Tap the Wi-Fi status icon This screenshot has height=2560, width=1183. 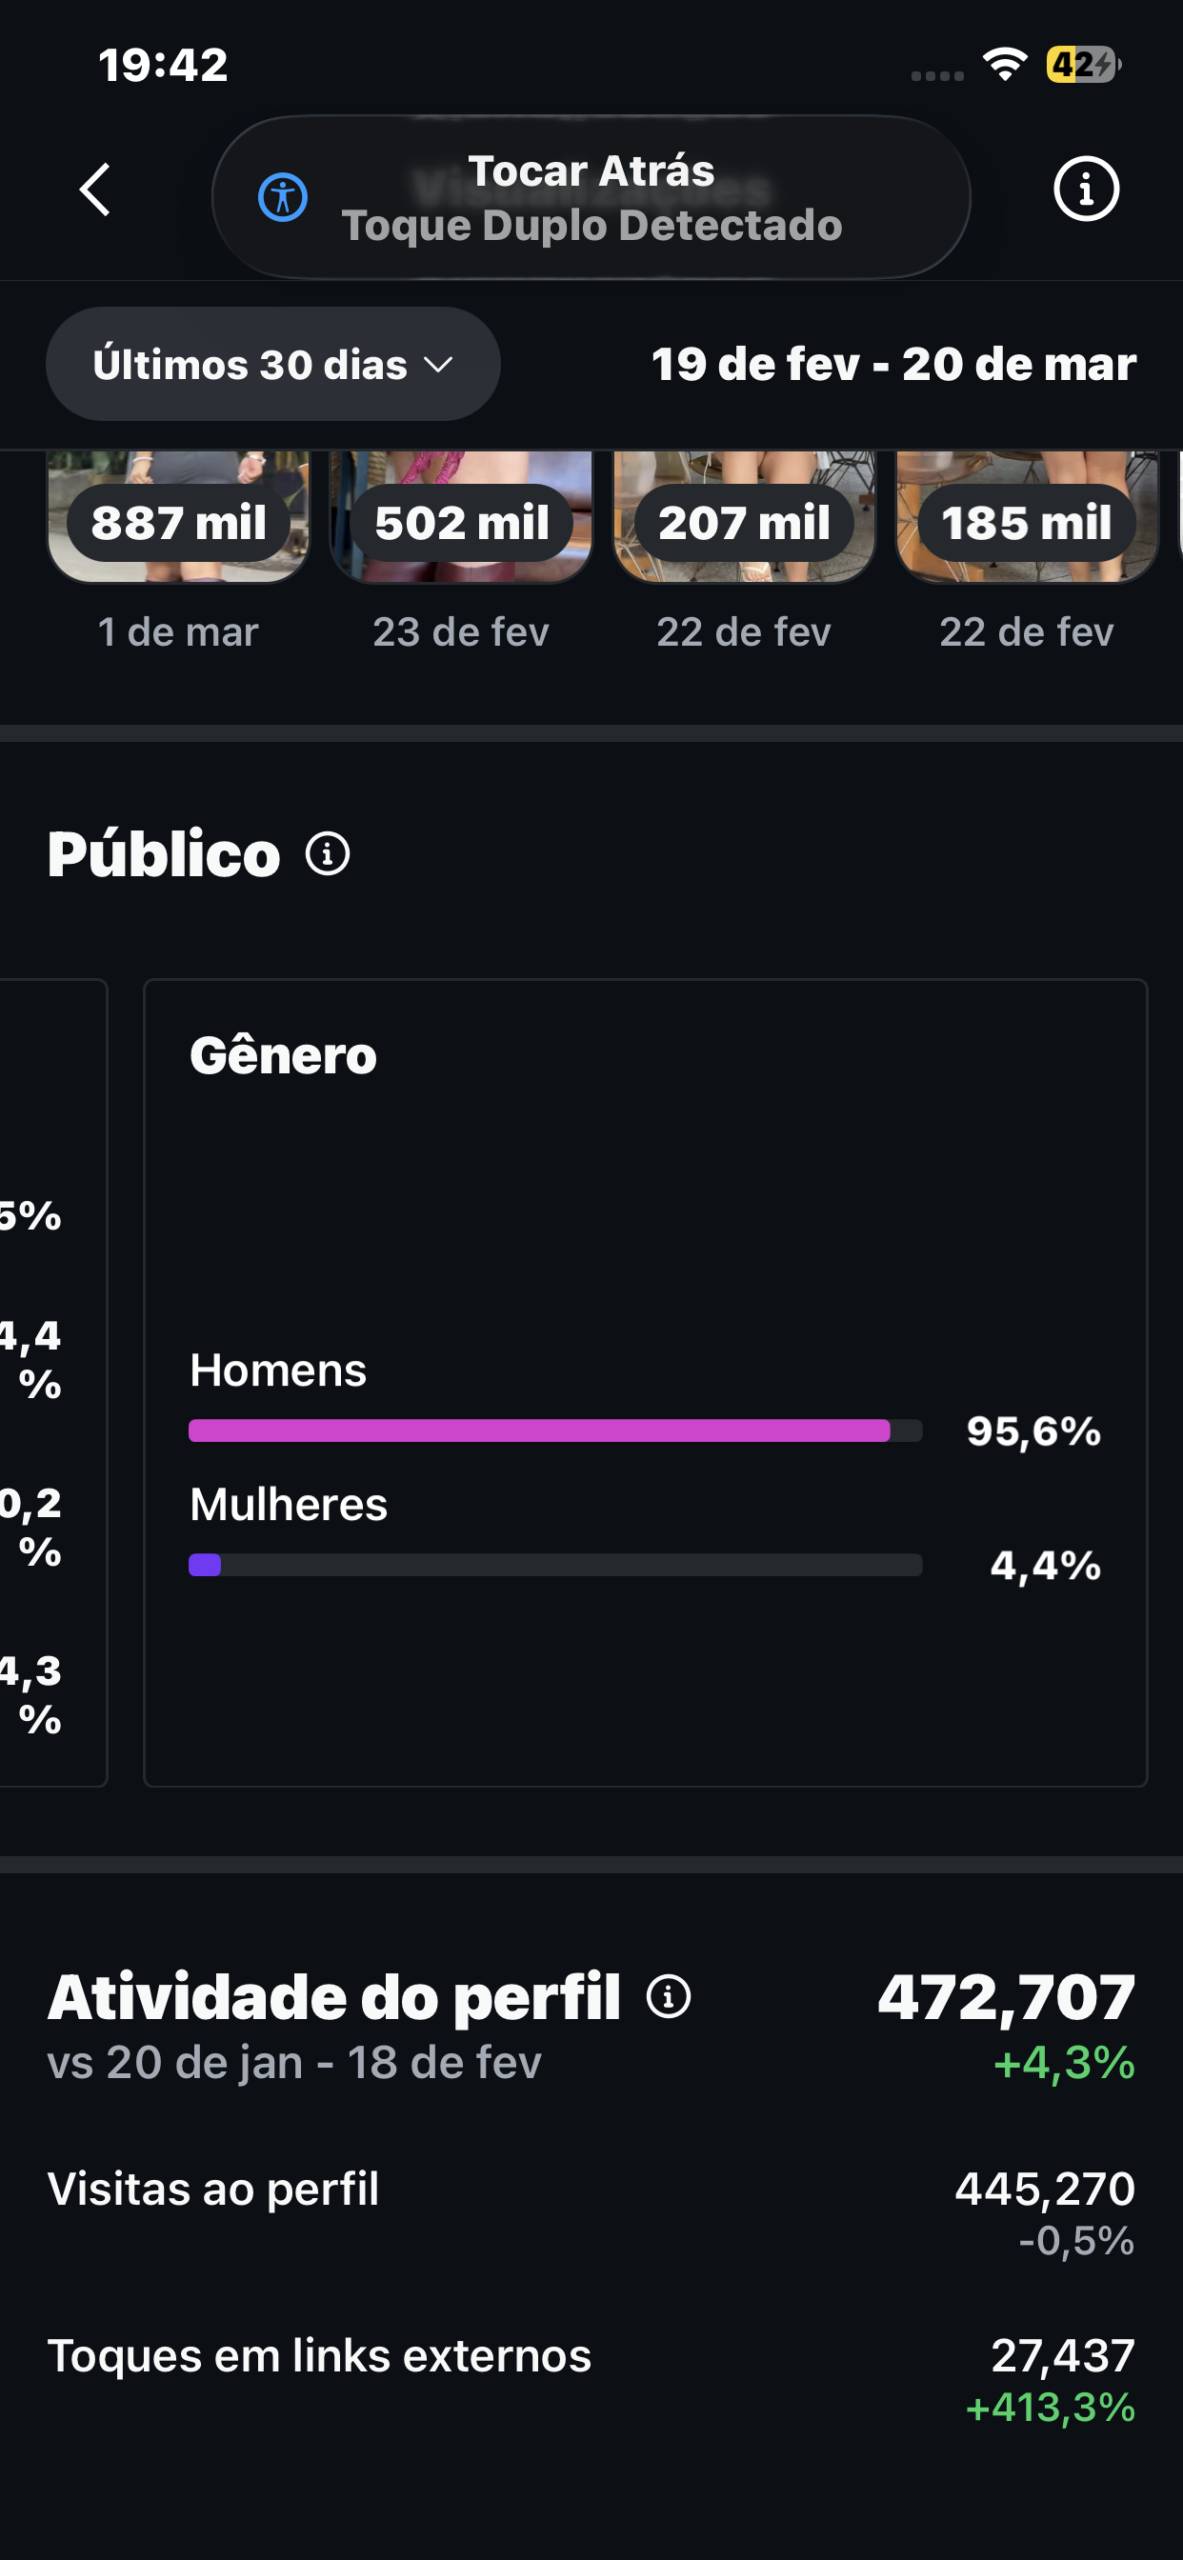(1004, 65)
